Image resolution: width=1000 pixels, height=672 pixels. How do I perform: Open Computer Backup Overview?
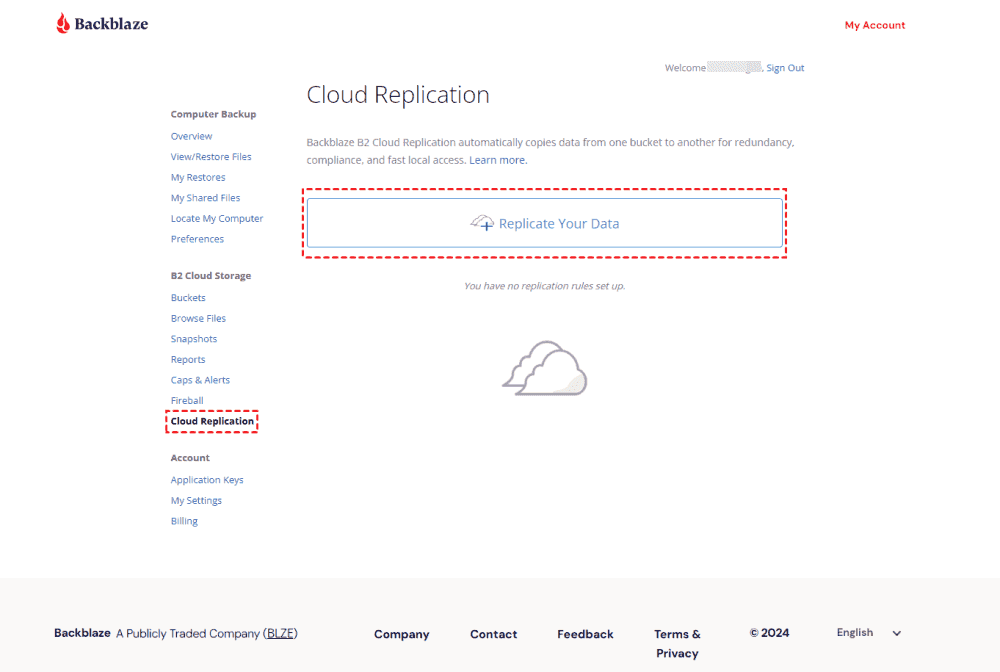point(191,136)
